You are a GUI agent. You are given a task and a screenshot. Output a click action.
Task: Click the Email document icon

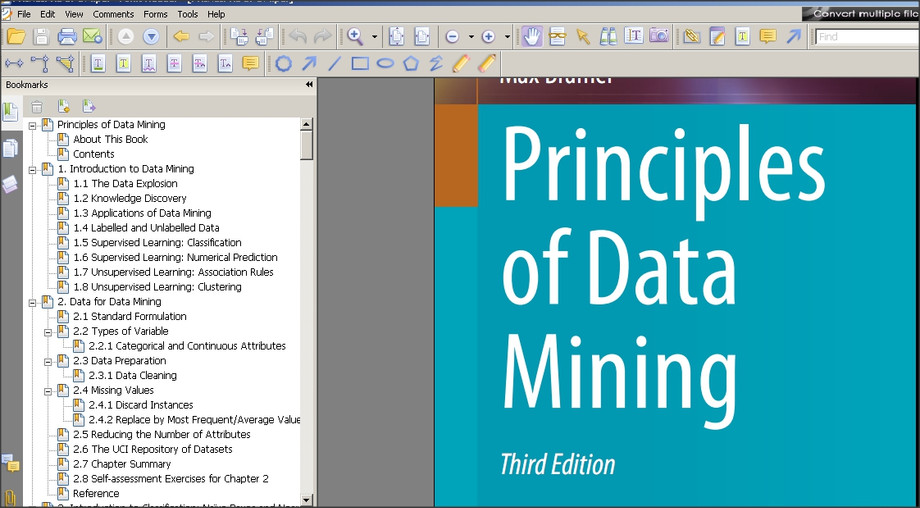pyautogui.click(x=92, y=37)
